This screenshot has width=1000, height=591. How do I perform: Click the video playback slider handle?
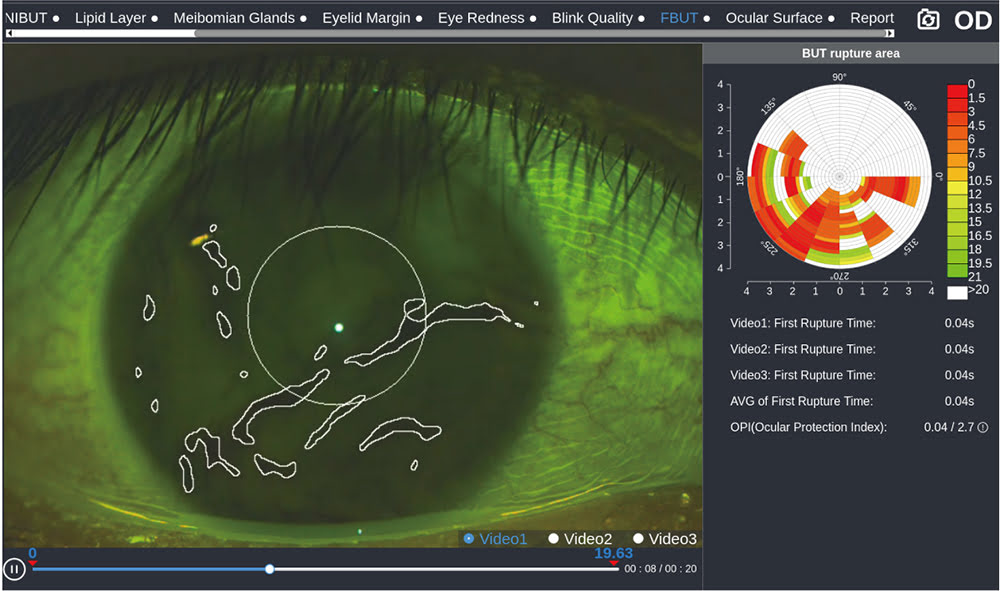click(269, 569)
